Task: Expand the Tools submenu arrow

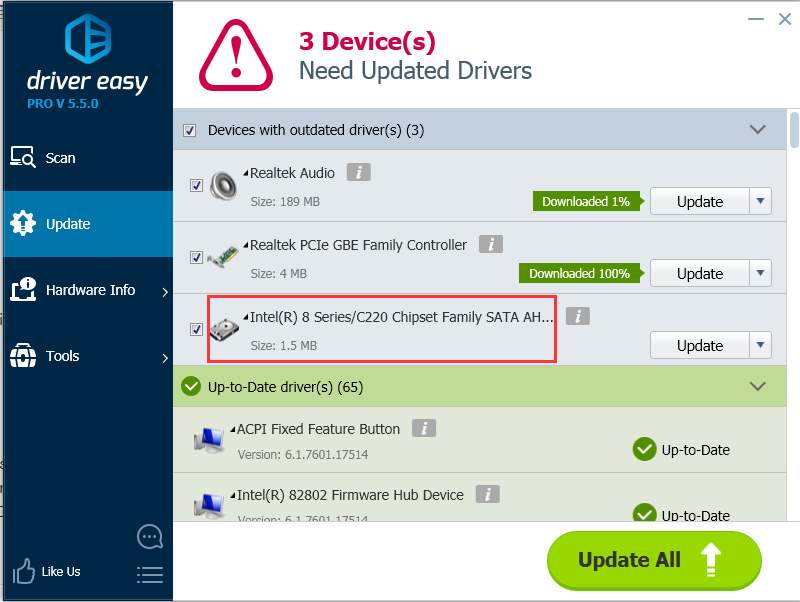Action: coord(165,358)
